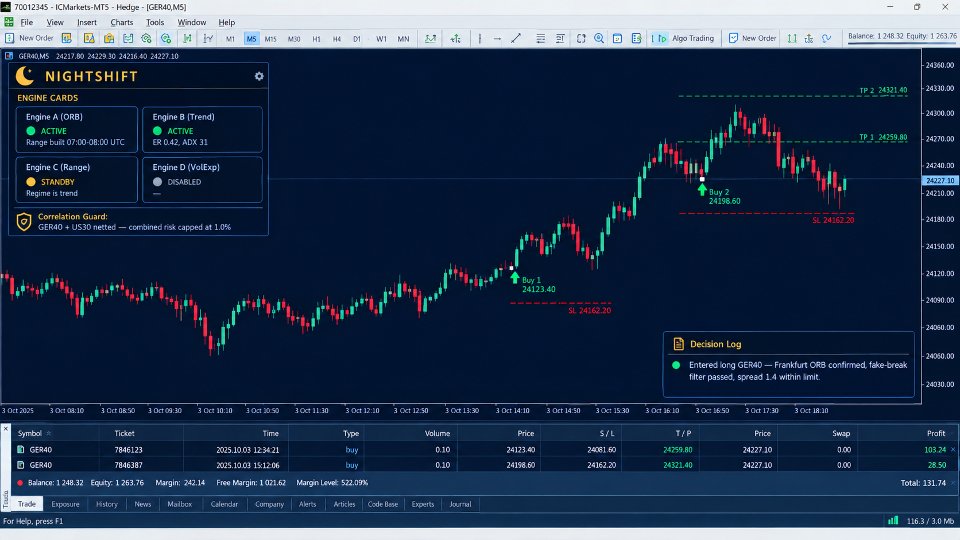960x540 pixels.
Task: Click the Engine A (ORB) card
Action: (x=77, y=129)
